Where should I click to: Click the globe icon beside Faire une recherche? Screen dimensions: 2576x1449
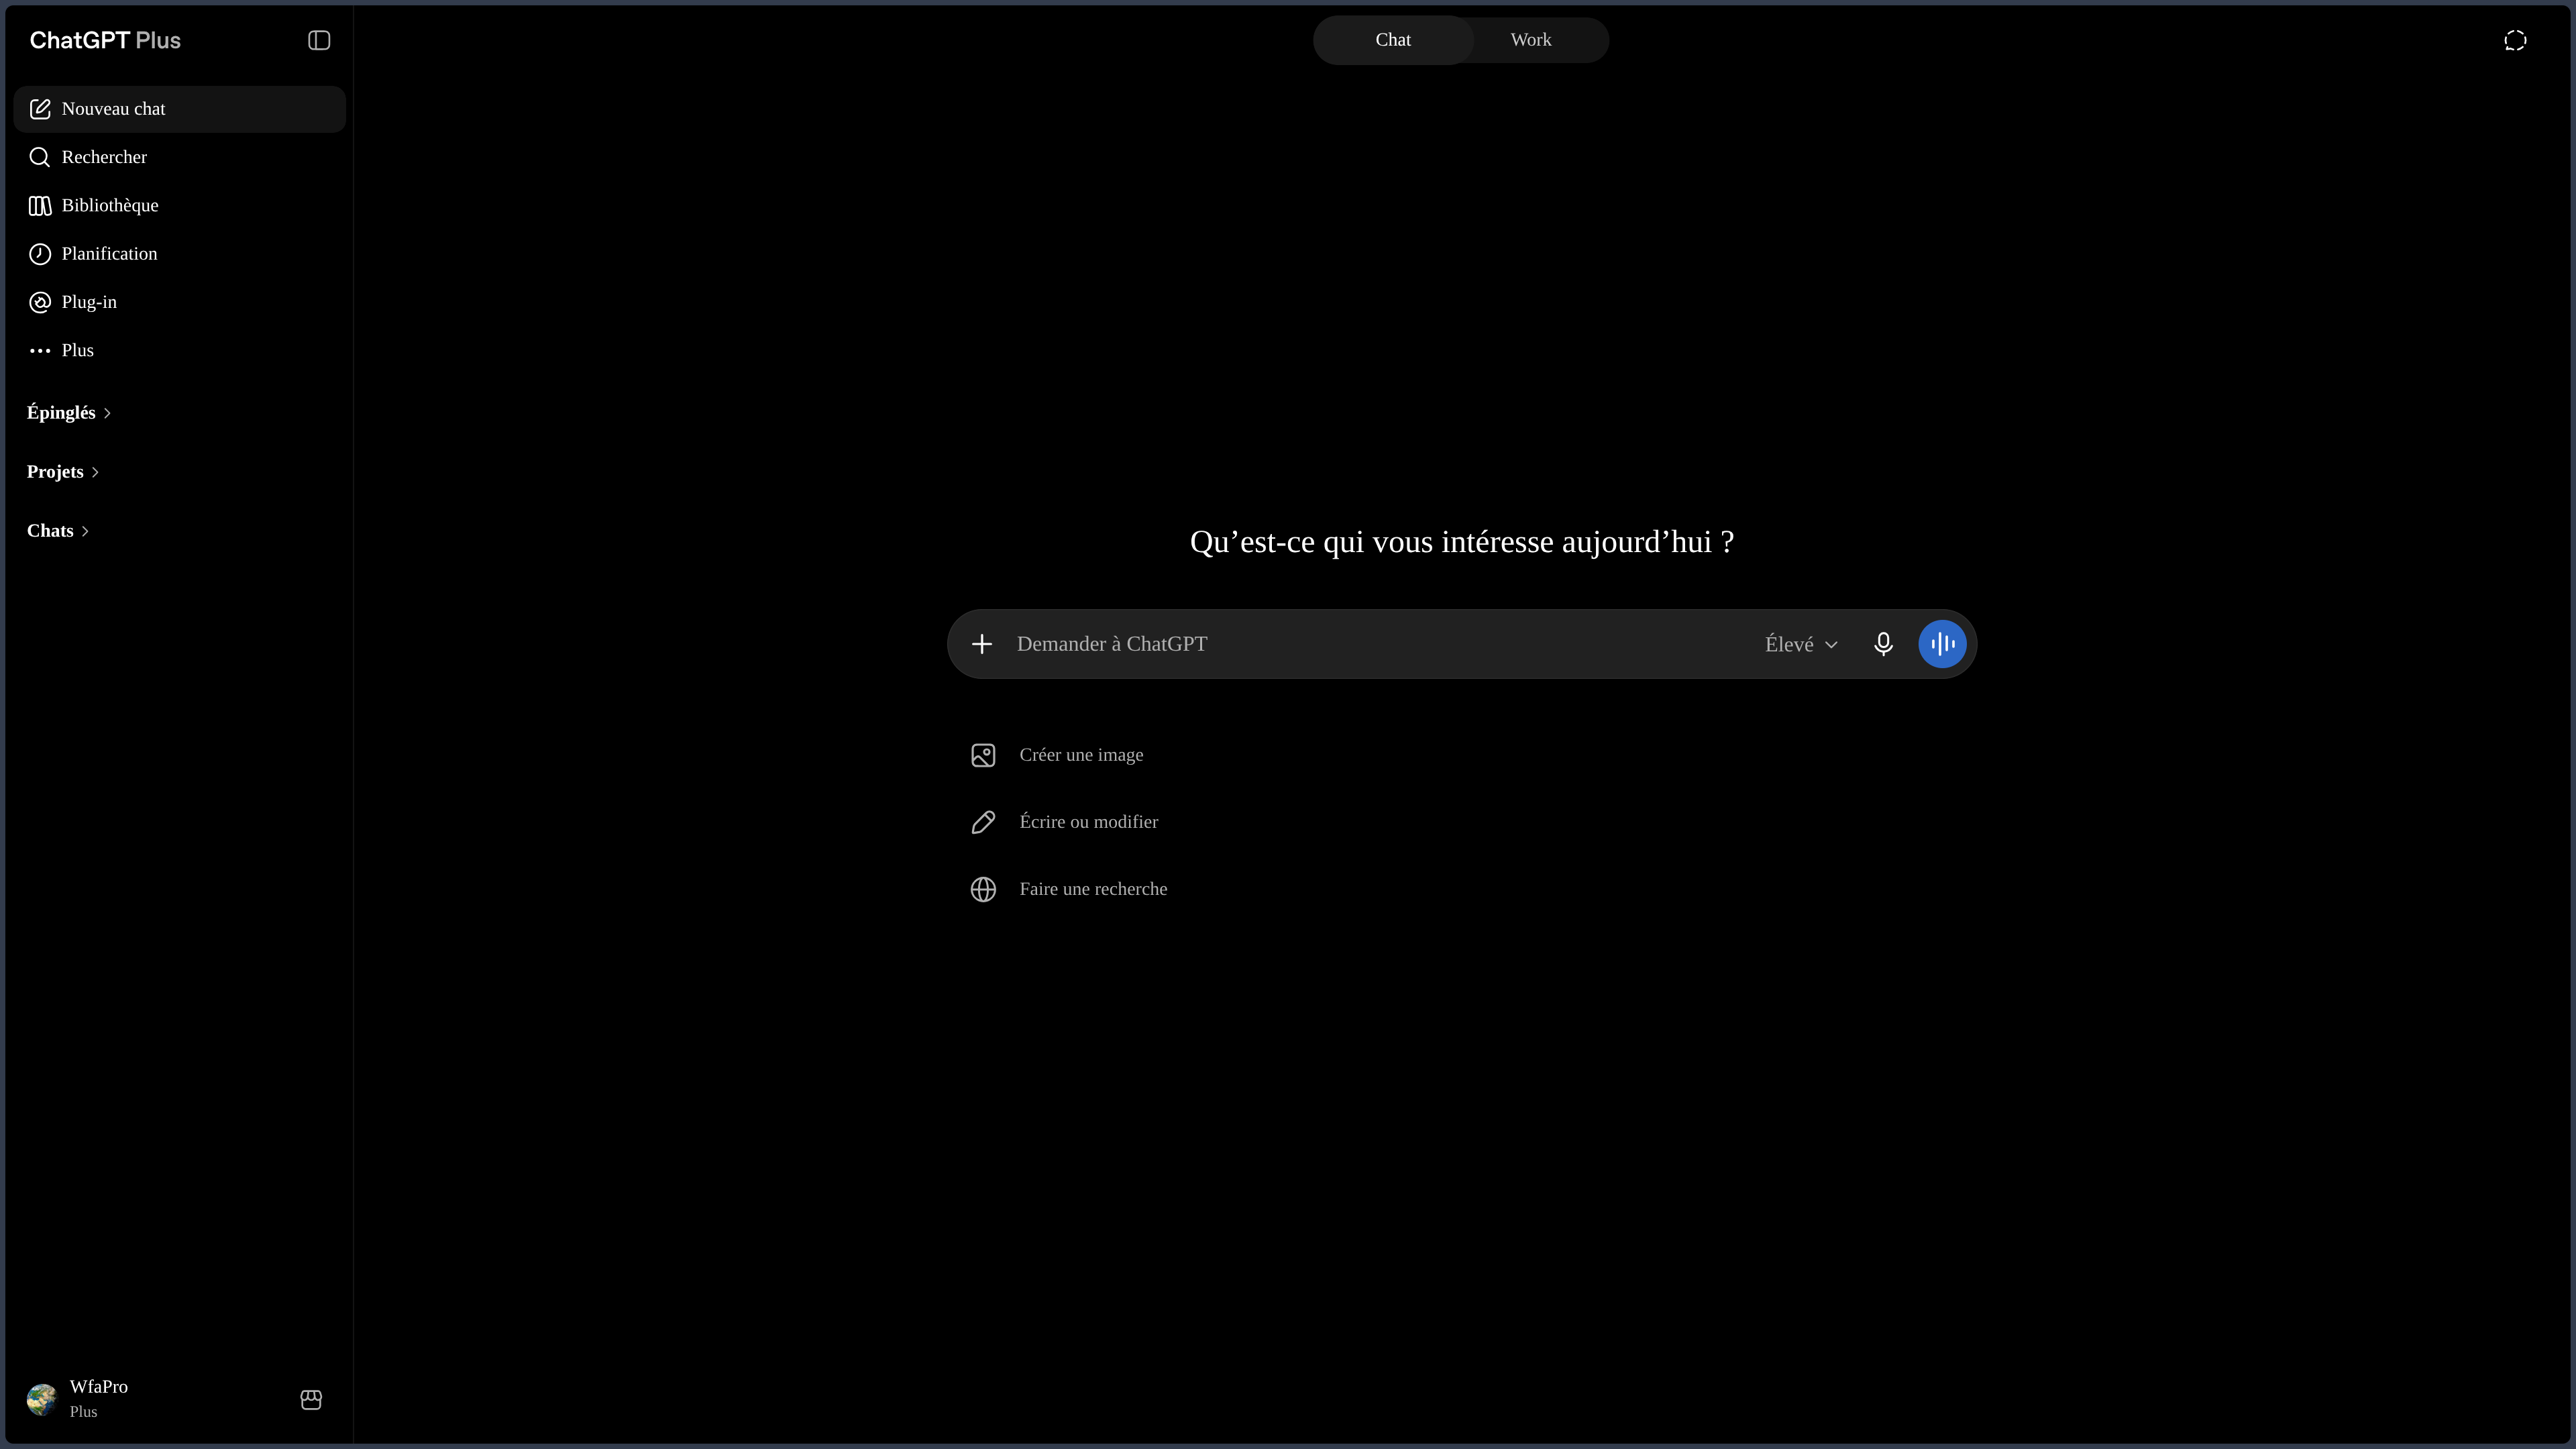(983, 889)
